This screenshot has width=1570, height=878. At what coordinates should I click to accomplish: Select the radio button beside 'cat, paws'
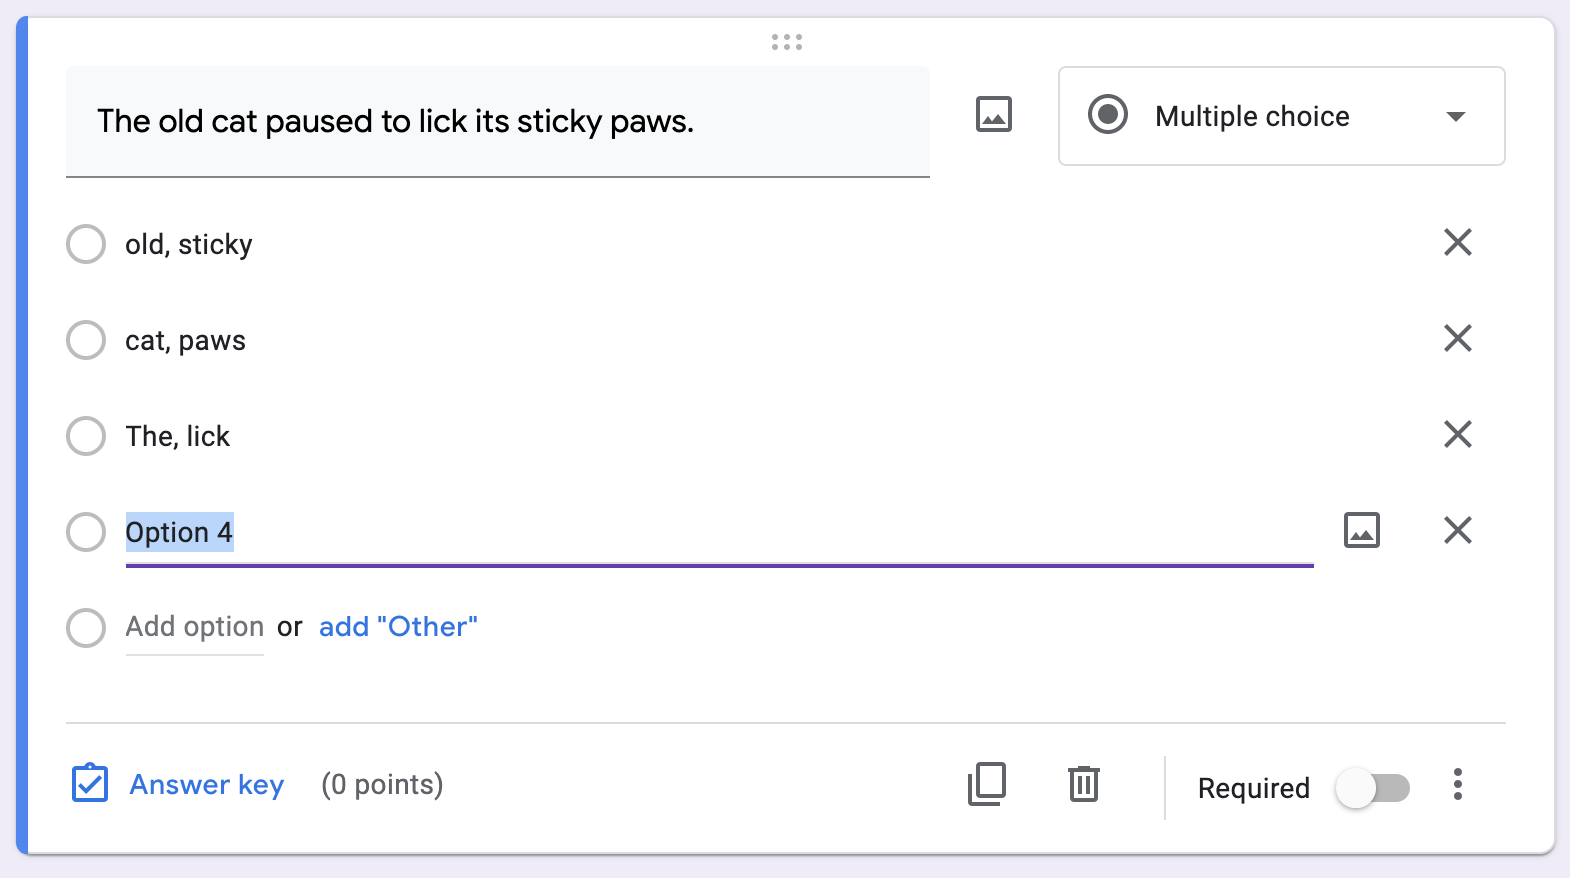pos(86,340)
